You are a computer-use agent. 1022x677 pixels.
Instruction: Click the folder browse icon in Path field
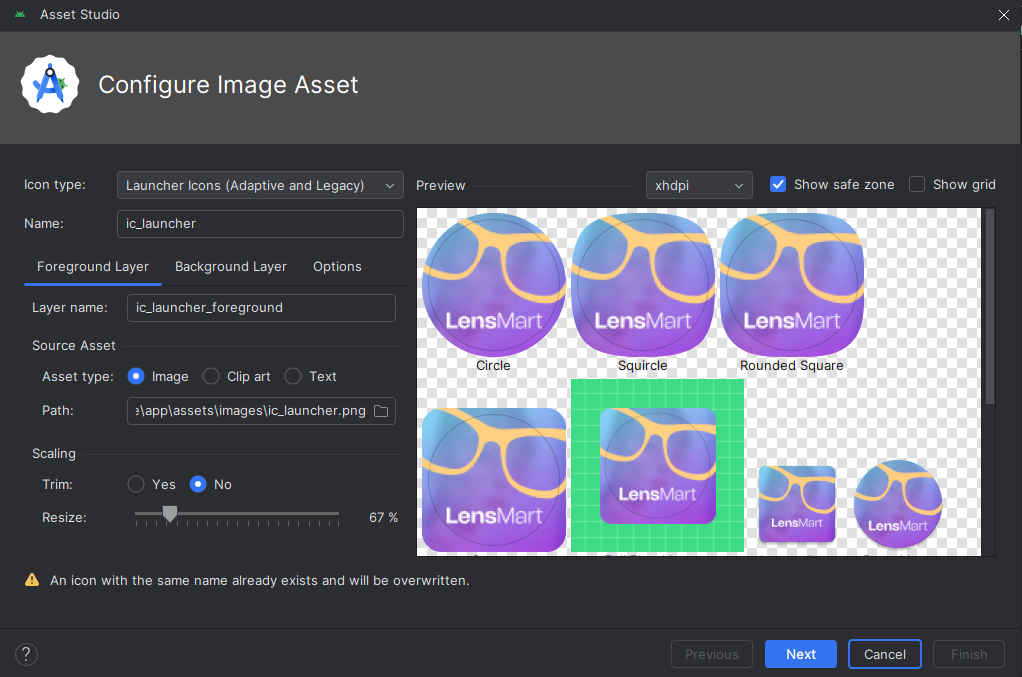pos(380,411)
